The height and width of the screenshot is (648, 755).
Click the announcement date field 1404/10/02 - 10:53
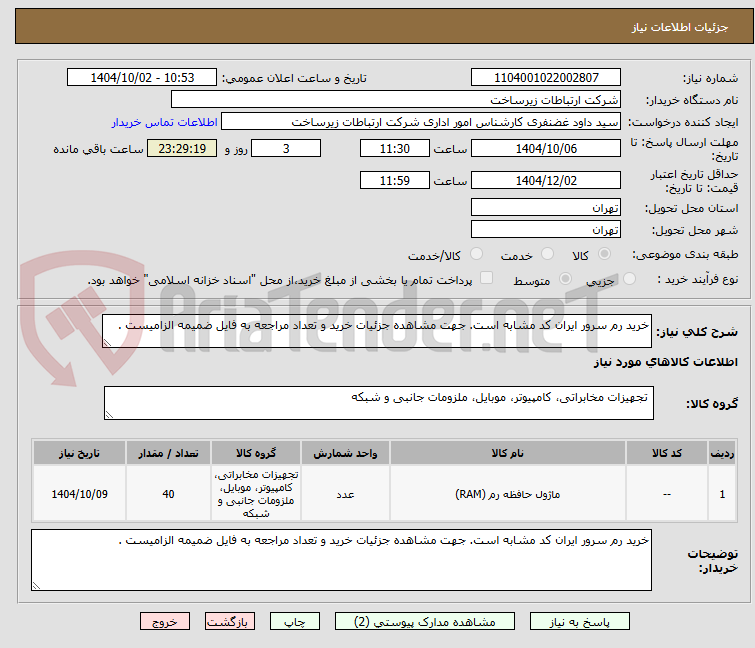point(142,78)
